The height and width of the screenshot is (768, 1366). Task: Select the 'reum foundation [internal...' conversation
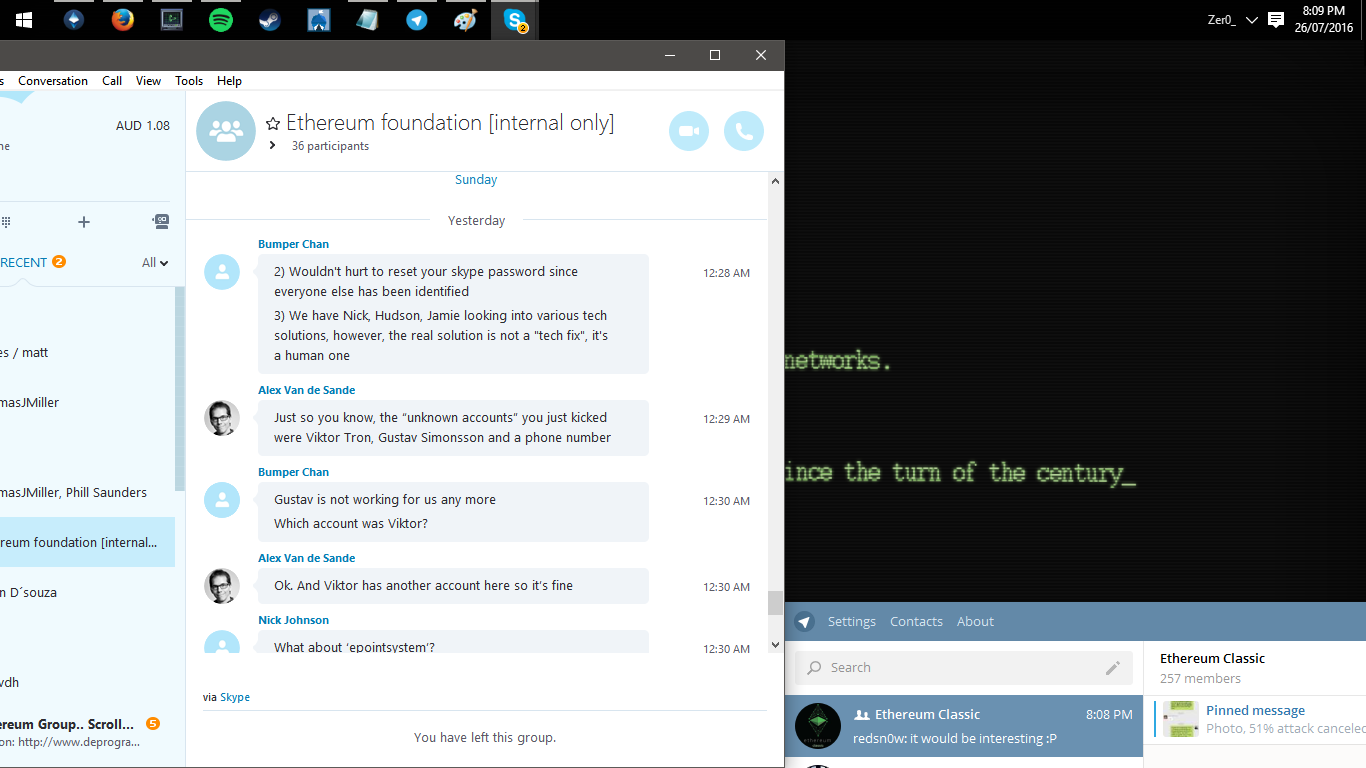87,542
